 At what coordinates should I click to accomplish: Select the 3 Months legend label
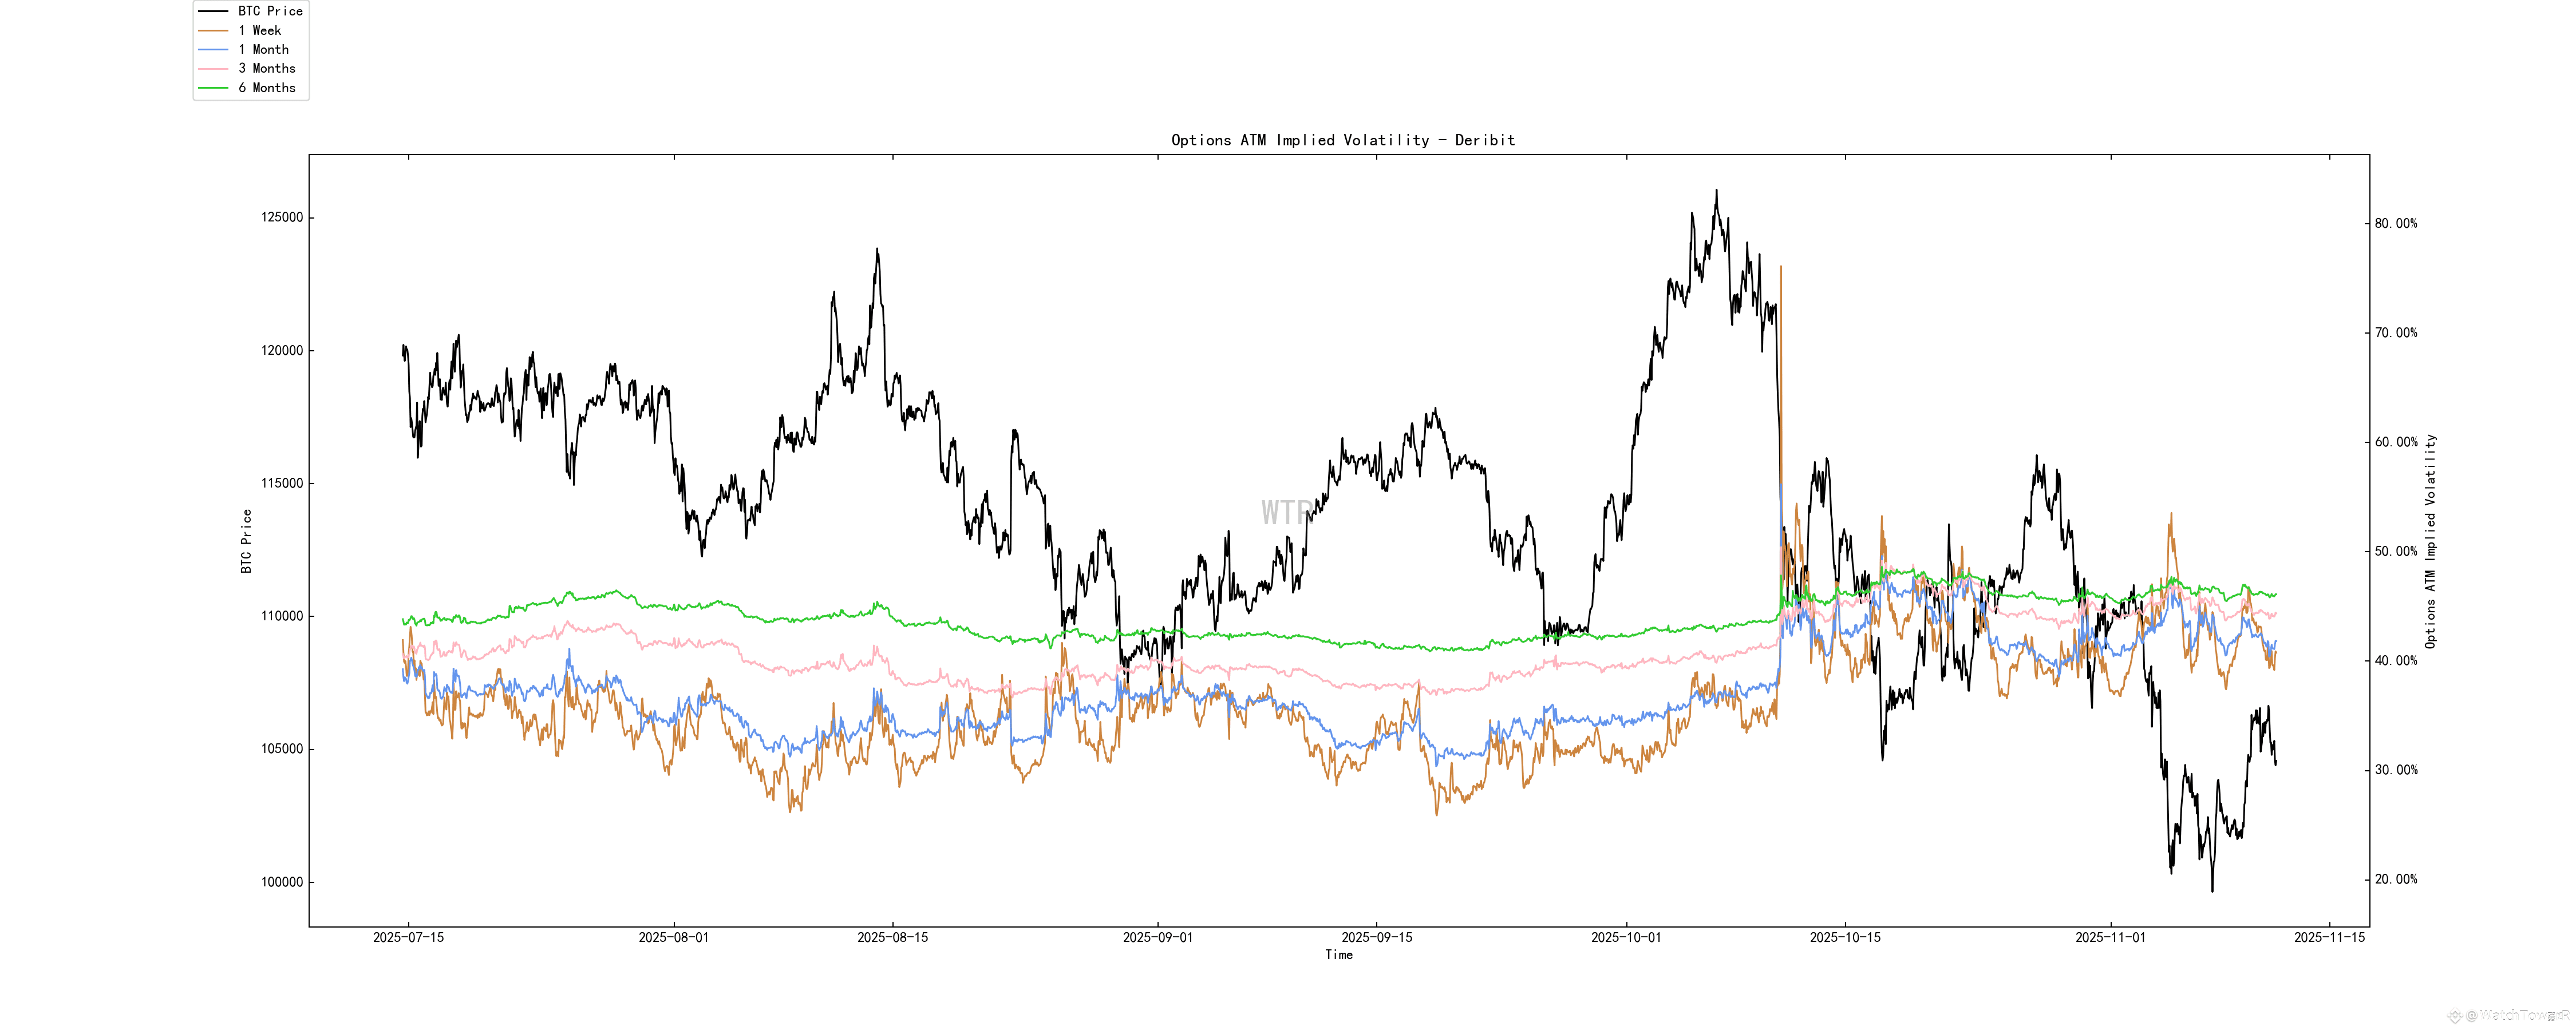click(266, 69)
